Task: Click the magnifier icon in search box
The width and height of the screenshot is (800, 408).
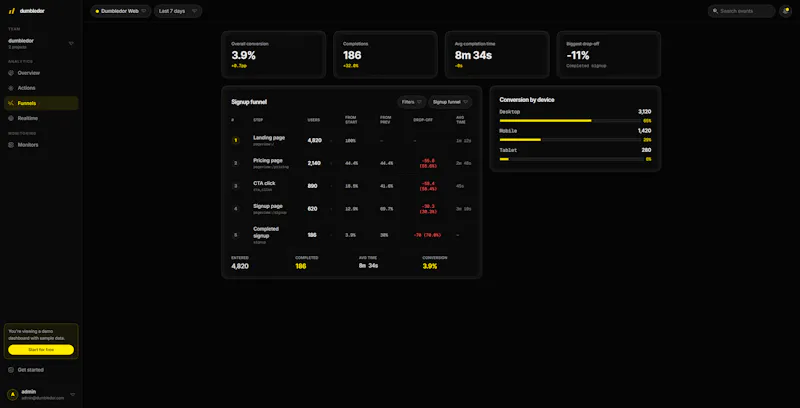Action: (715, 11)
